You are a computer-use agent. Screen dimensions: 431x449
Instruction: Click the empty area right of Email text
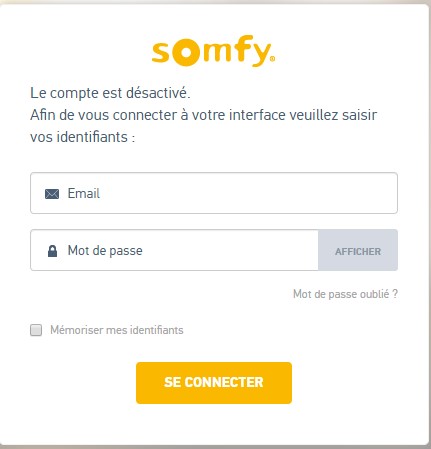[247, 193]
